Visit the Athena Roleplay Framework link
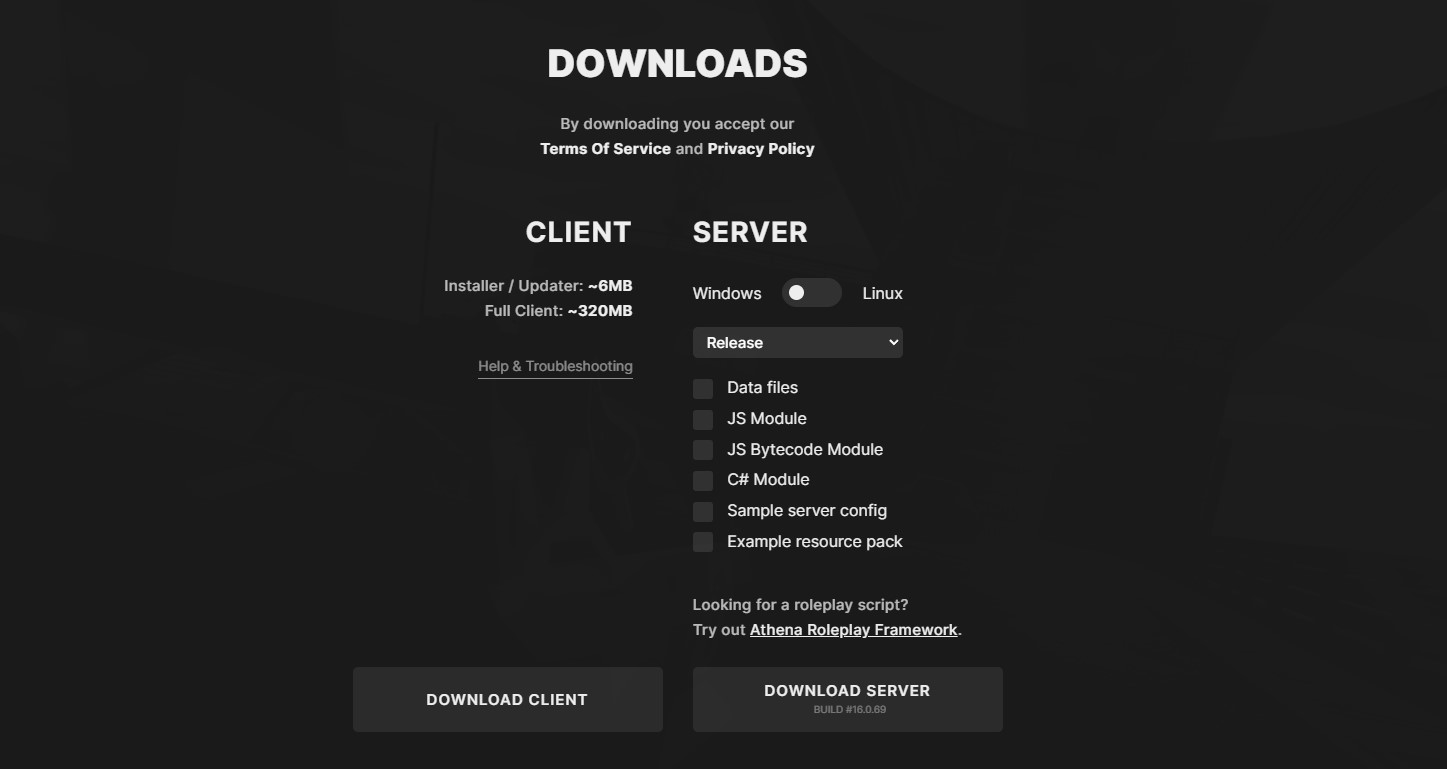 click(853, 630)
